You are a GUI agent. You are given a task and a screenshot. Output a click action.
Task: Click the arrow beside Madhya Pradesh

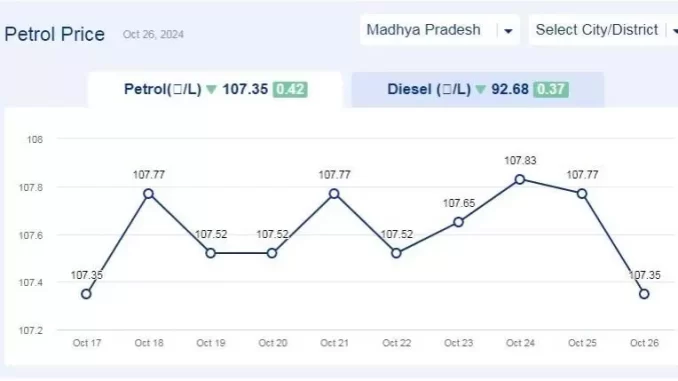pyautogui.click(x=508, y=31)
